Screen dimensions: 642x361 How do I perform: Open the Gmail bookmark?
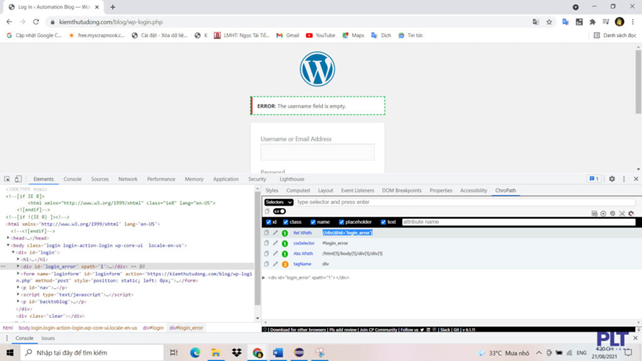(288, 35)
